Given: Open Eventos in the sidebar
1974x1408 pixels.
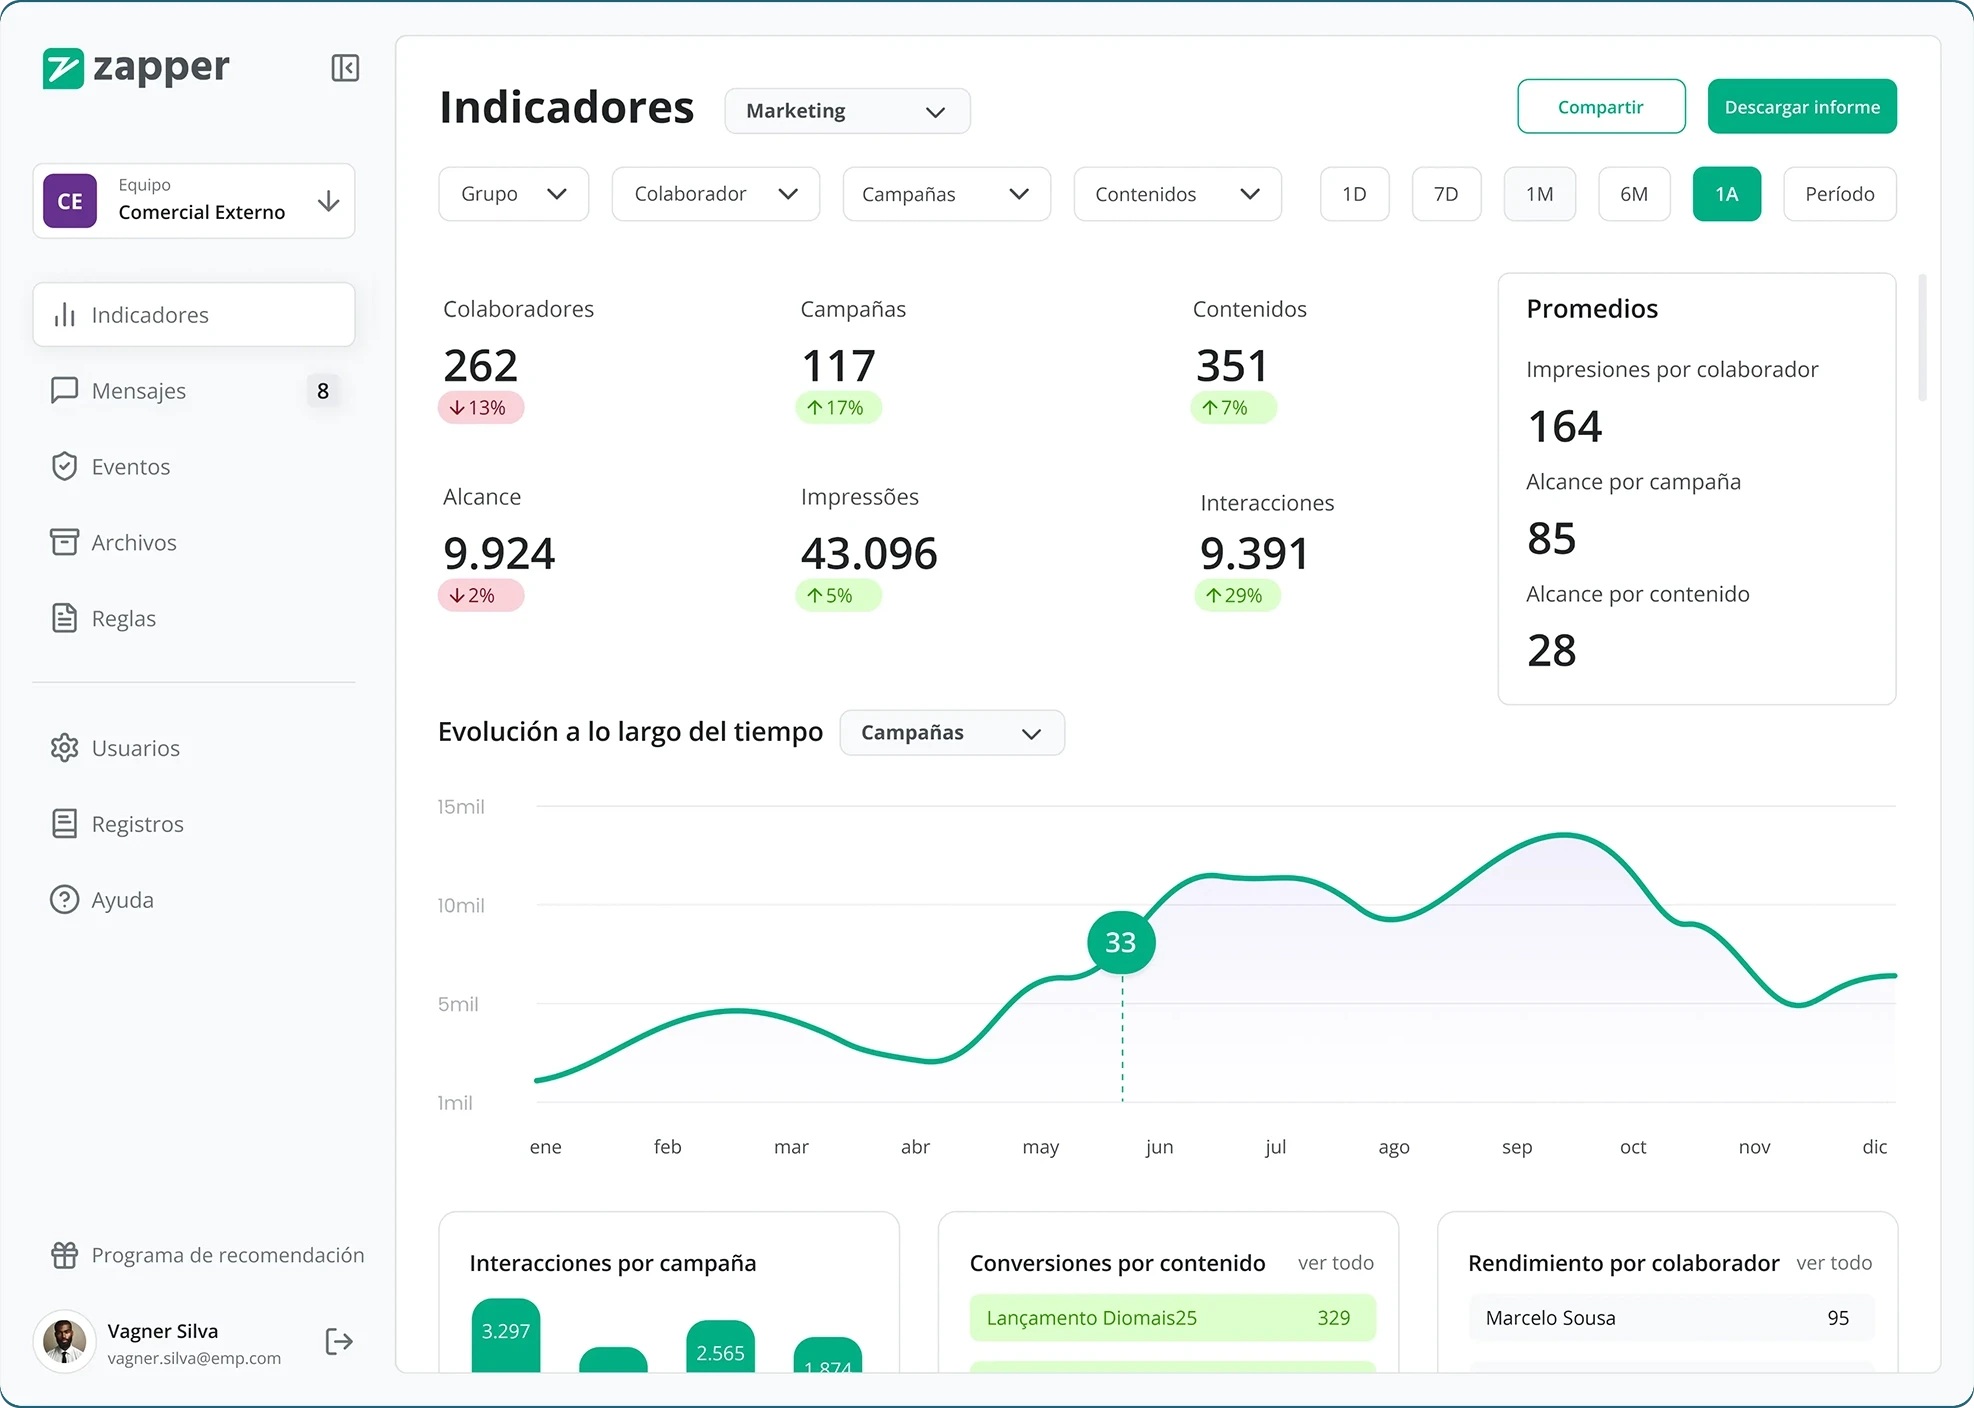Looking at the screenshot, I should click(194, 466).
